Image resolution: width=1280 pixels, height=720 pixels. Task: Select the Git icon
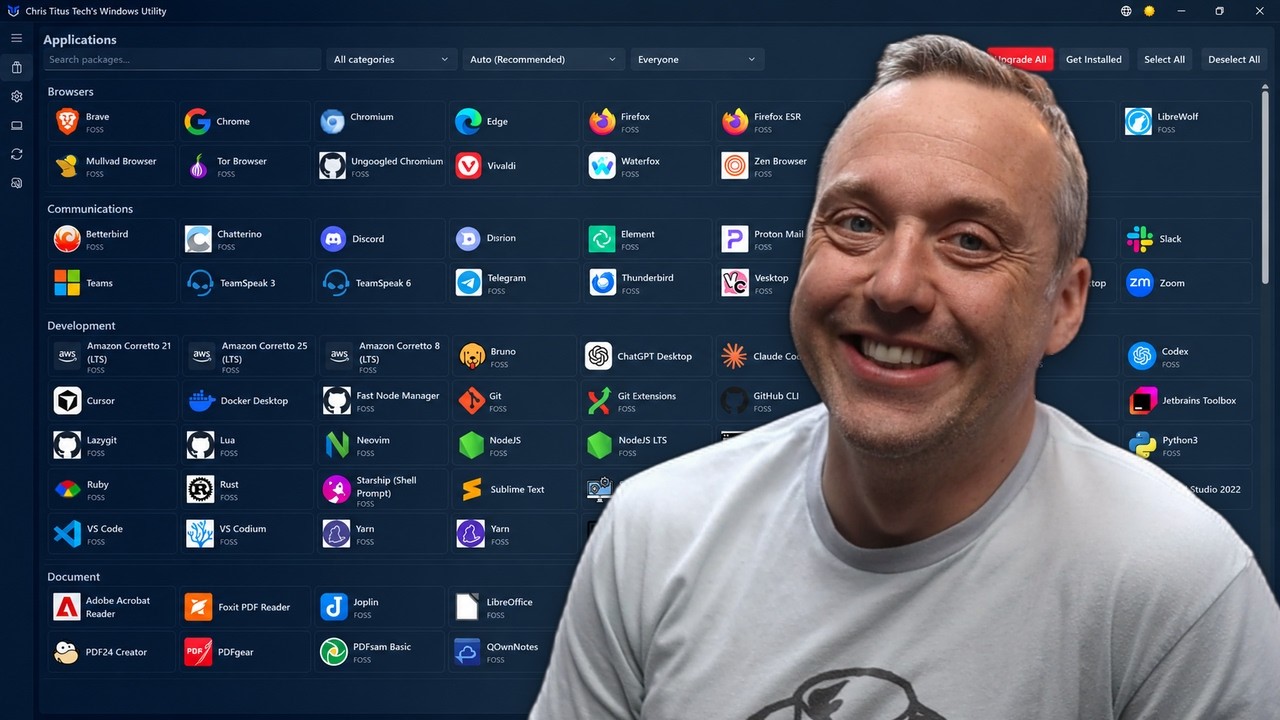471,401
